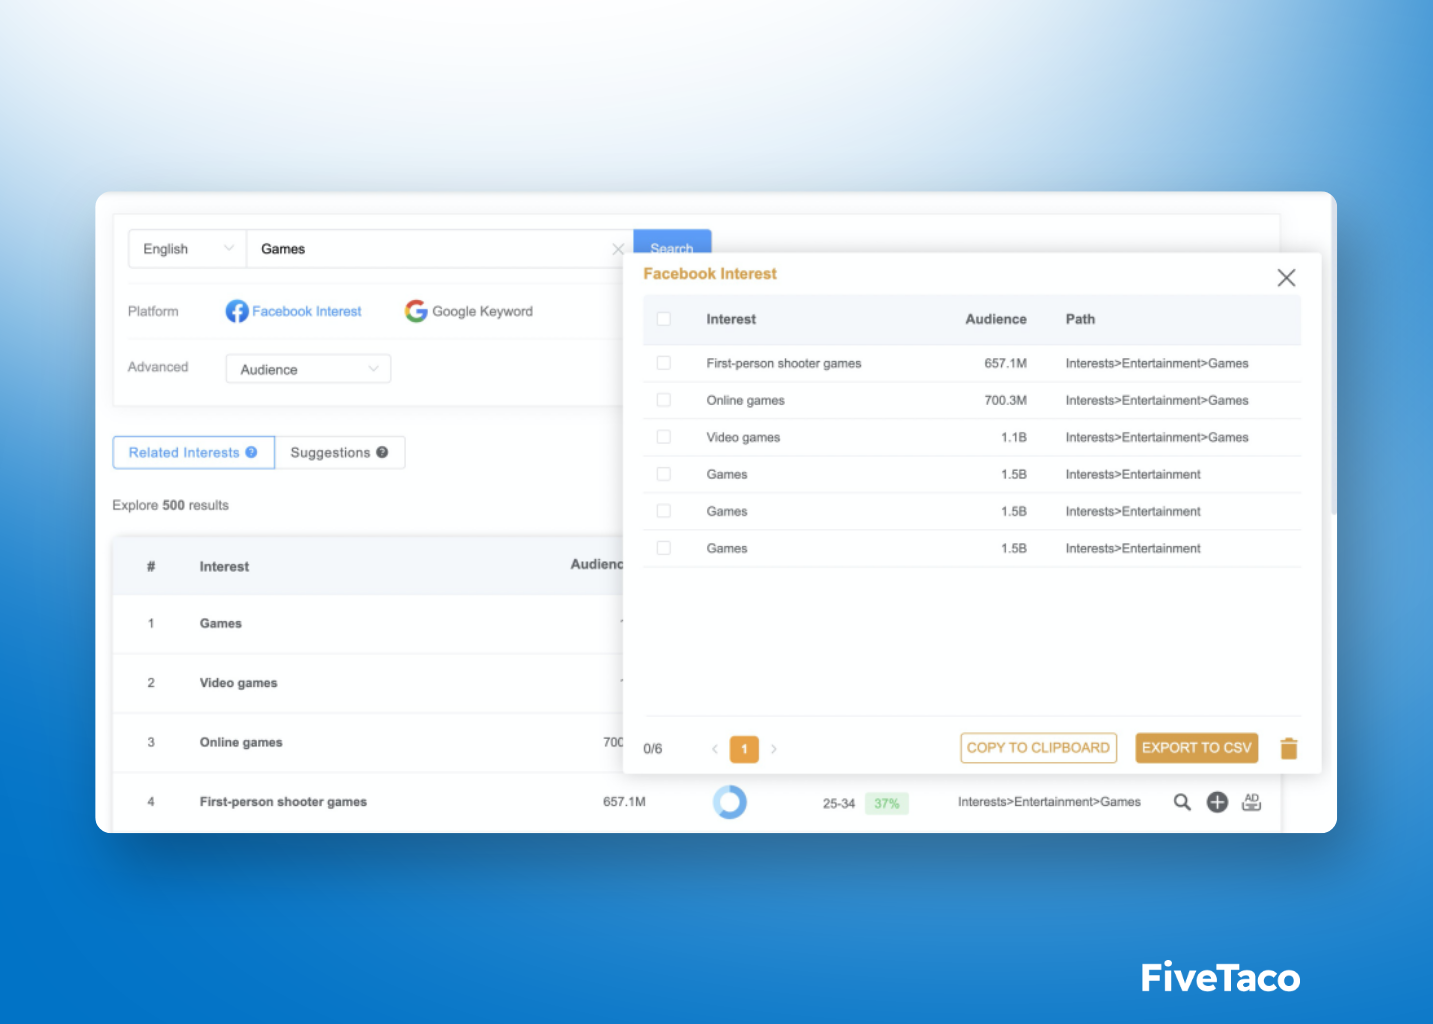The height and width of the screenshot is (1024, 1433).
Task: Click Audience column header in popup
Action: (996, 319)
